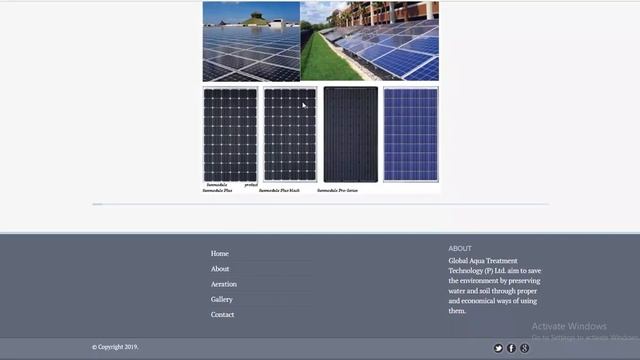Click the Copyright 2019 text
This screenshot has width=640, height=360.
115,347
